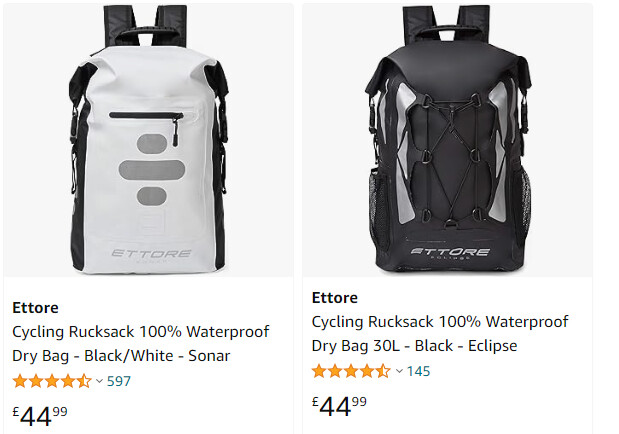Click the star rating icons for Eclipse bag
619x434 pixels.
(351, 371)
